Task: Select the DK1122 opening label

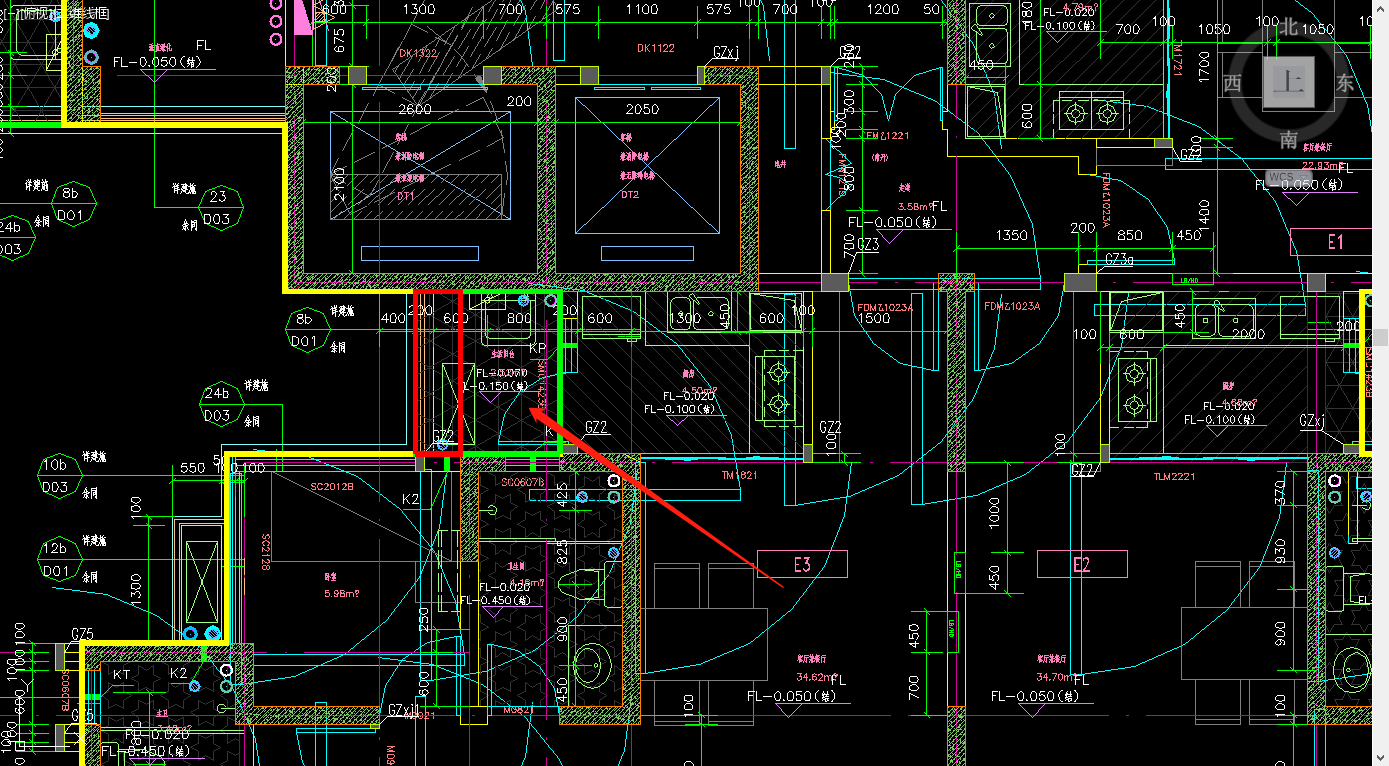Action: (656, 48)
